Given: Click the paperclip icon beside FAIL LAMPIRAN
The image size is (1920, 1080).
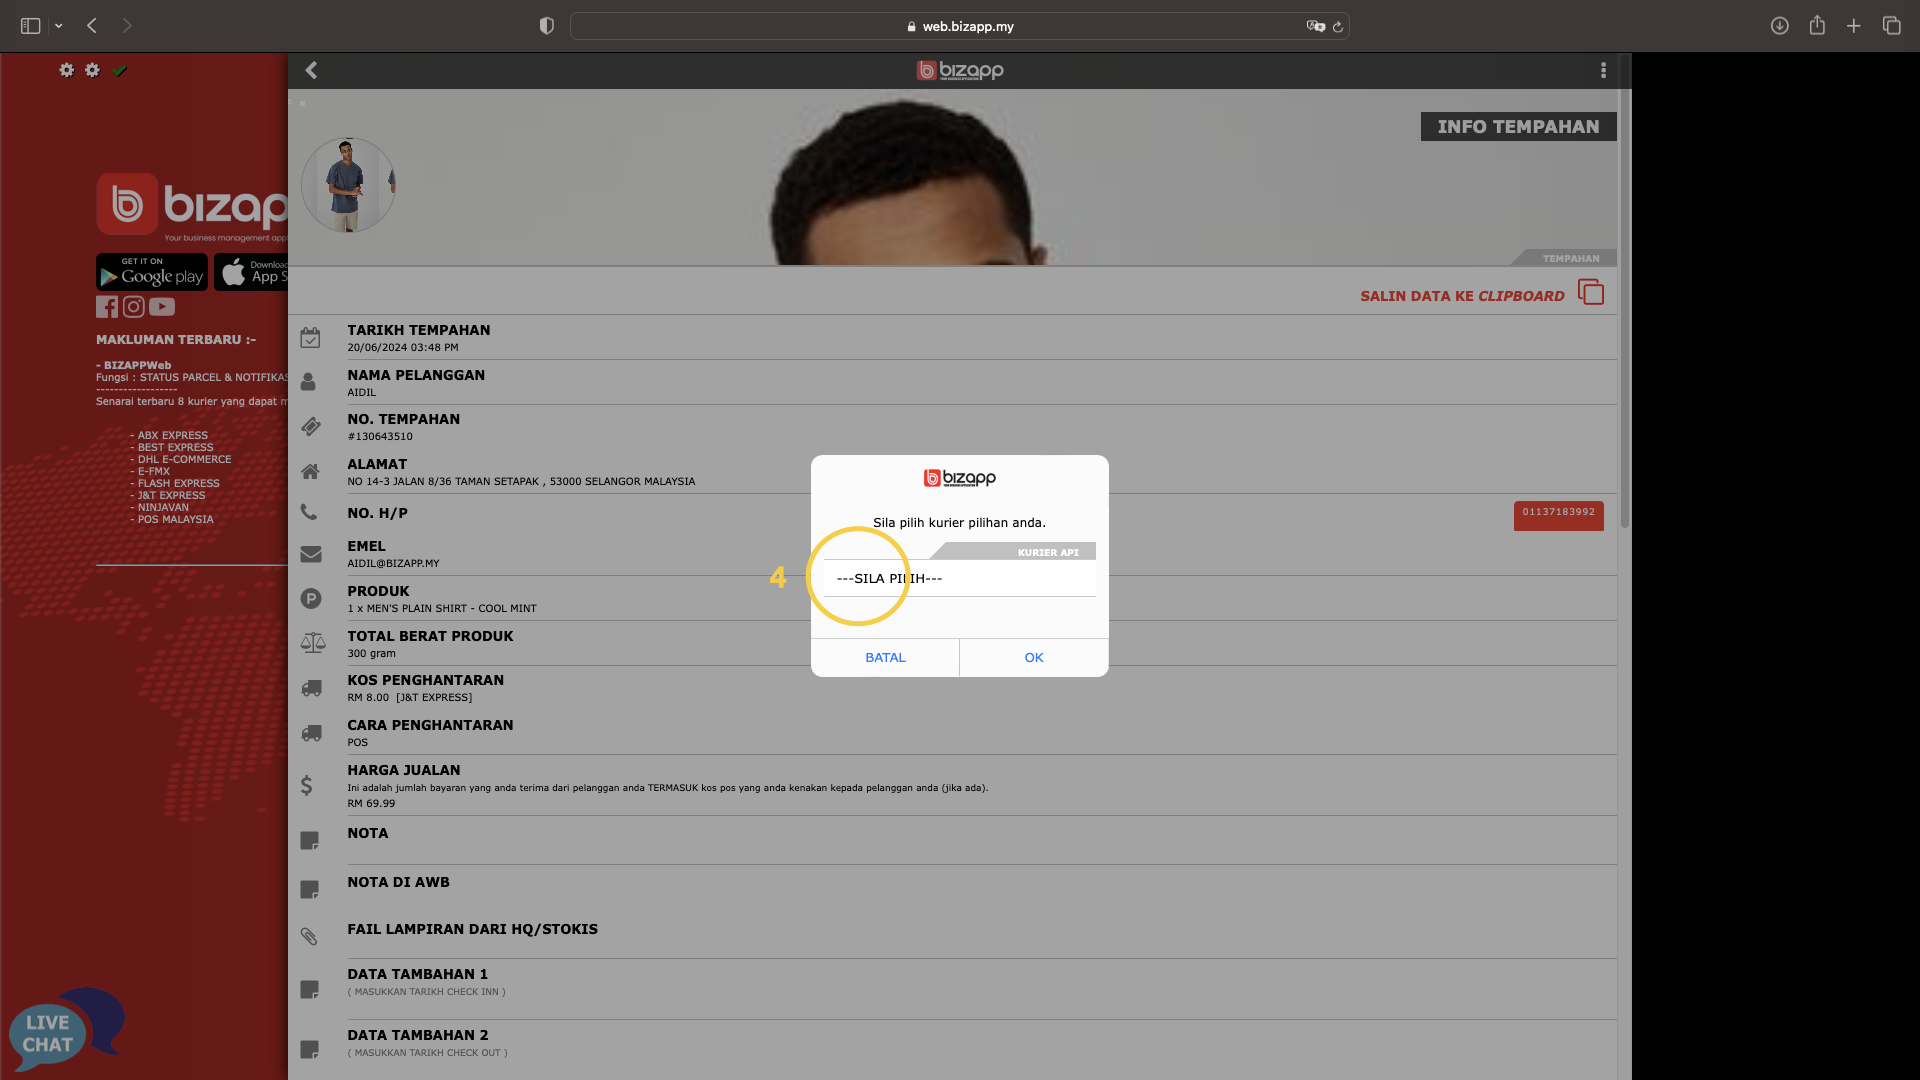Looking at the screenshot, I should 309,937.
